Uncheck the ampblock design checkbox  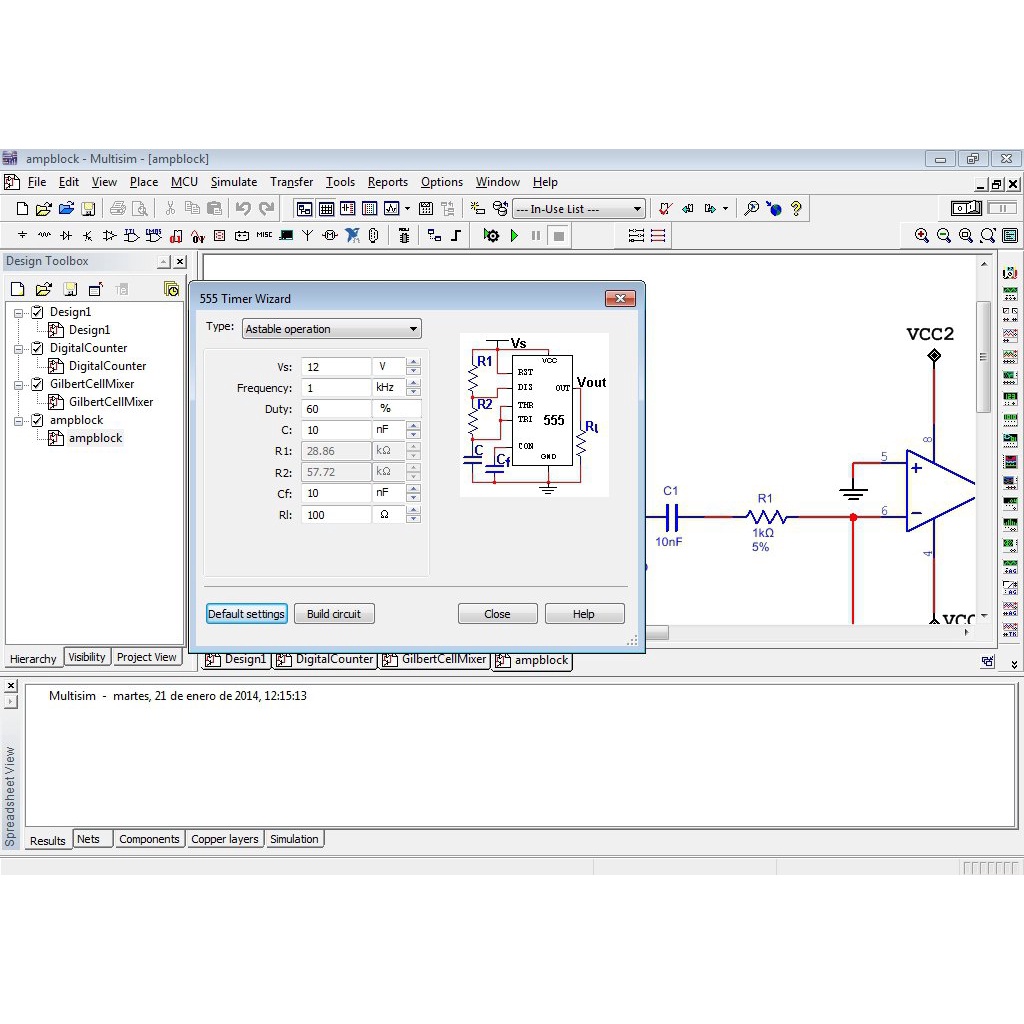coord(37,420)
